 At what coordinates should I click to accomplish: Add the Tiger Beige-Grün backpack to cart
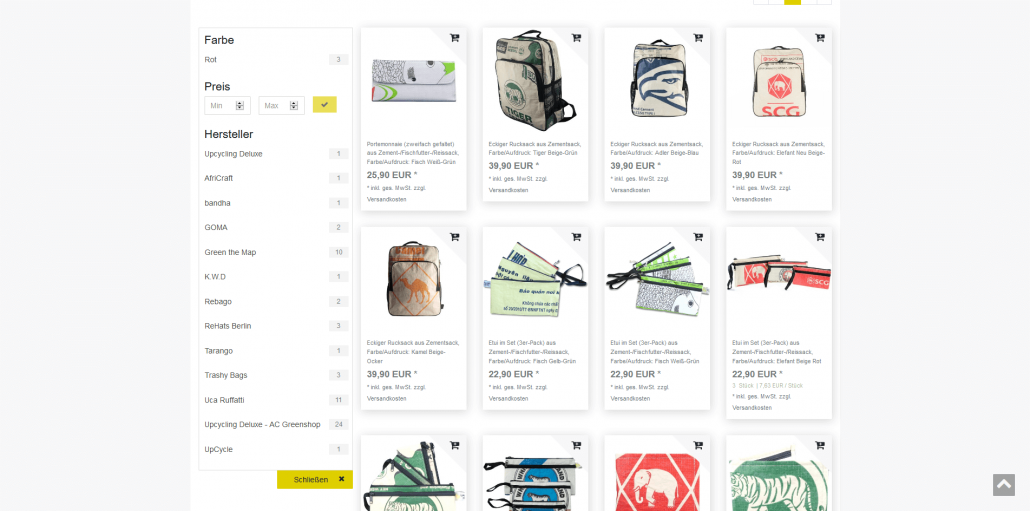576,38
